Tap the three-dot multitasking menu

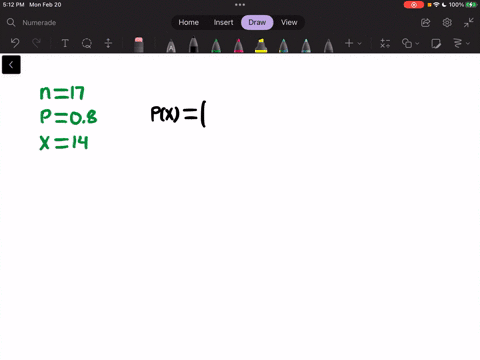pyautogui.click(x=240, y=5)
